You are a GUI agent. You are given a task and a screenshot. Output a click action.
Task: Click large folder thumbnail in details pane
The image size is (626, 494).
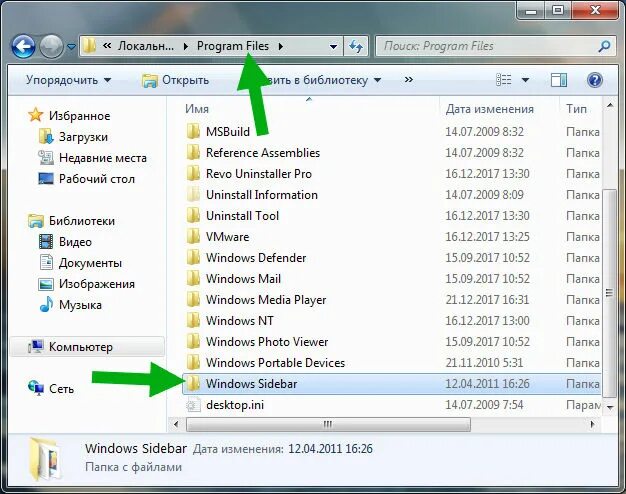[46, 458]
